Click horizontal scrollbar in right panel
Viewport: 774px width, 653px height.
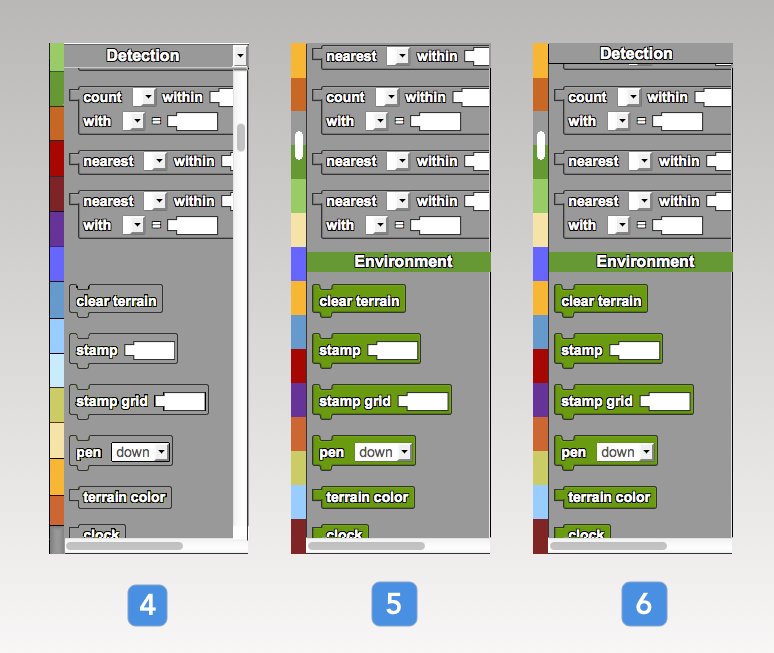608,546
